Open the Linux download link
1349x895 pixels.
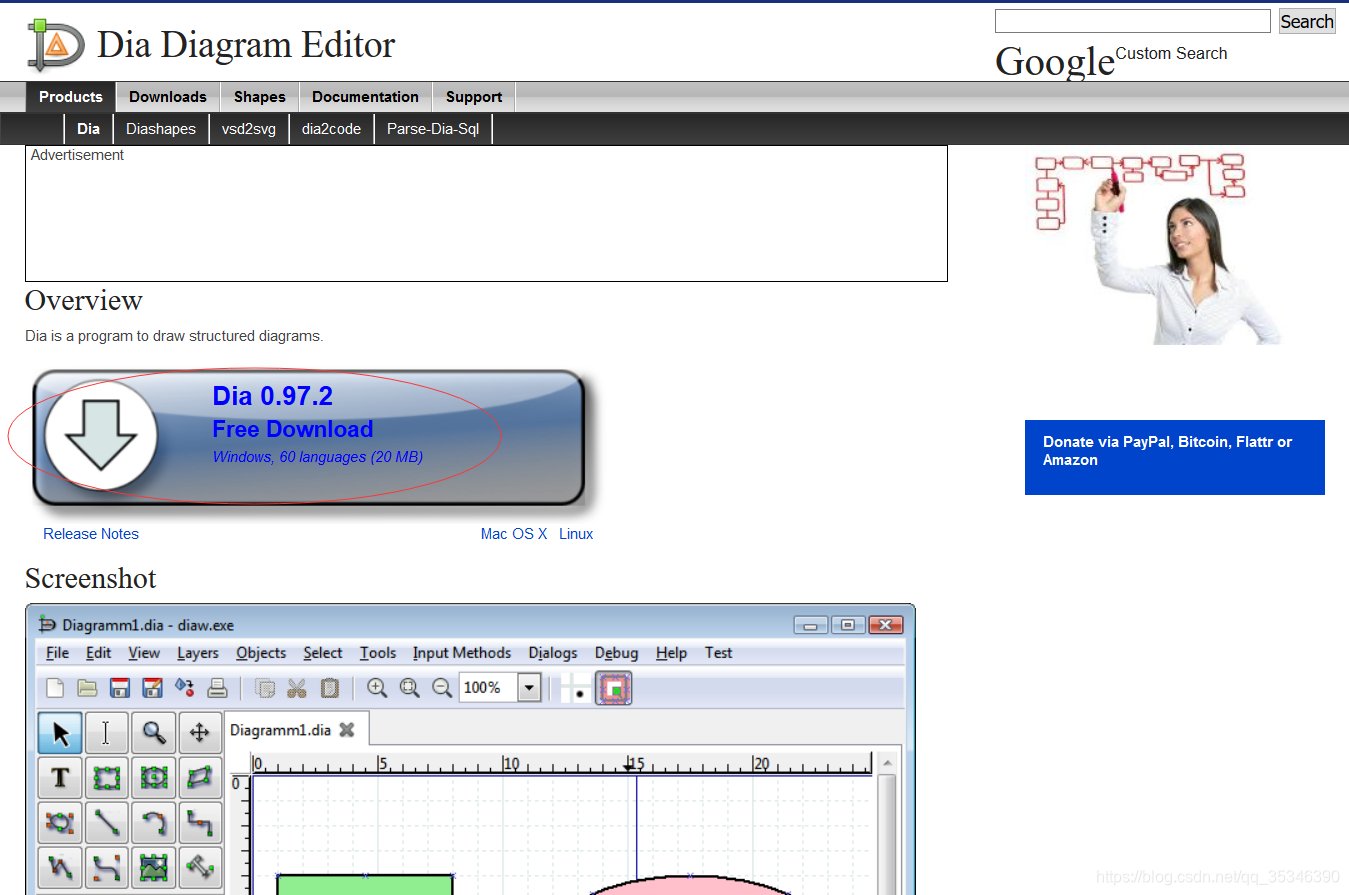[x=576, y=534]
